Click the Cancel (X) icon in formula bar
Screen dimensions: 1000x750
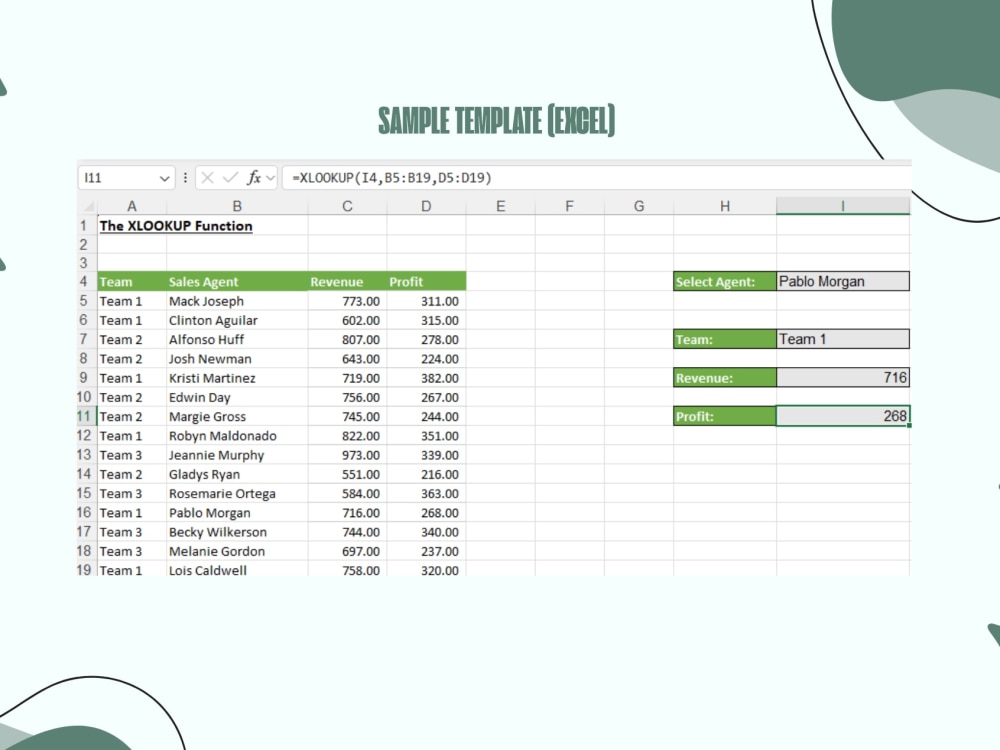207,178
